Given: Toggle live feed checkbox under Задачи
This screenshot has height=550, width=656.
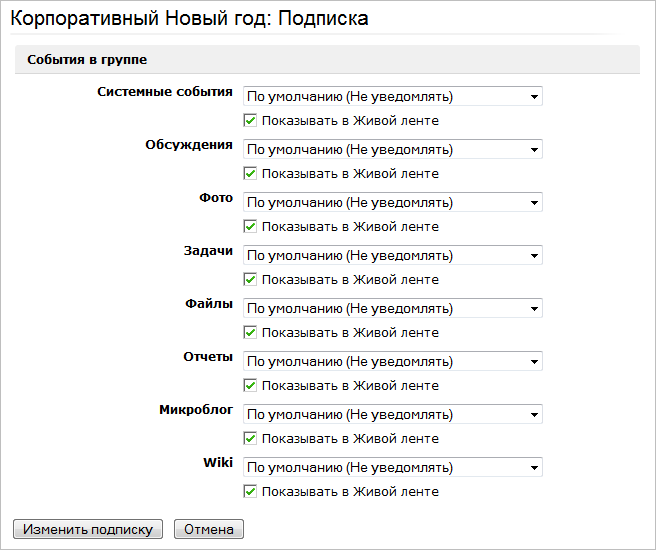Looking at the screenshot, I should 251,280.
